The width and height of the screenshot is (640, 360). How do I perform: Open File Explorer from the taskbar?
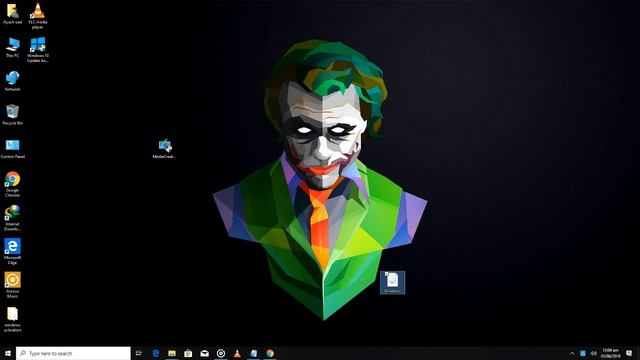pos(172,353)
